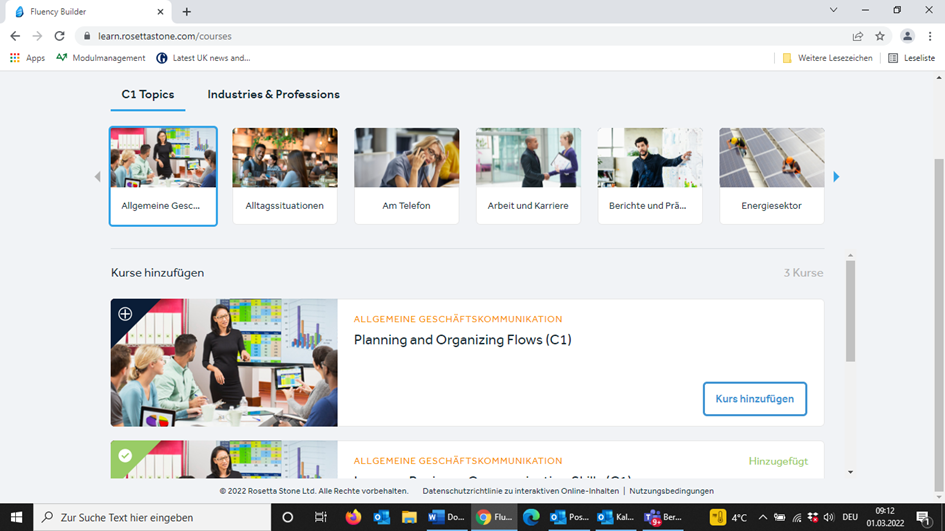Image resolution: width=945 pixels, height=531 pixels.
Task: Open the Nutzungsbedingungen footer link
Action: (672, 491)
